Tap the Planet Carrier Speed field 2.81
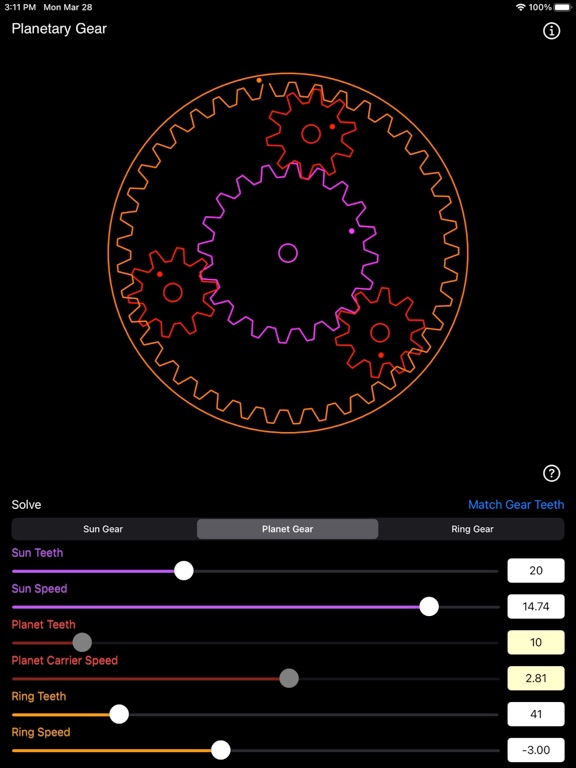The width and height of the screenshot is (576, 768). click(536, 678)
